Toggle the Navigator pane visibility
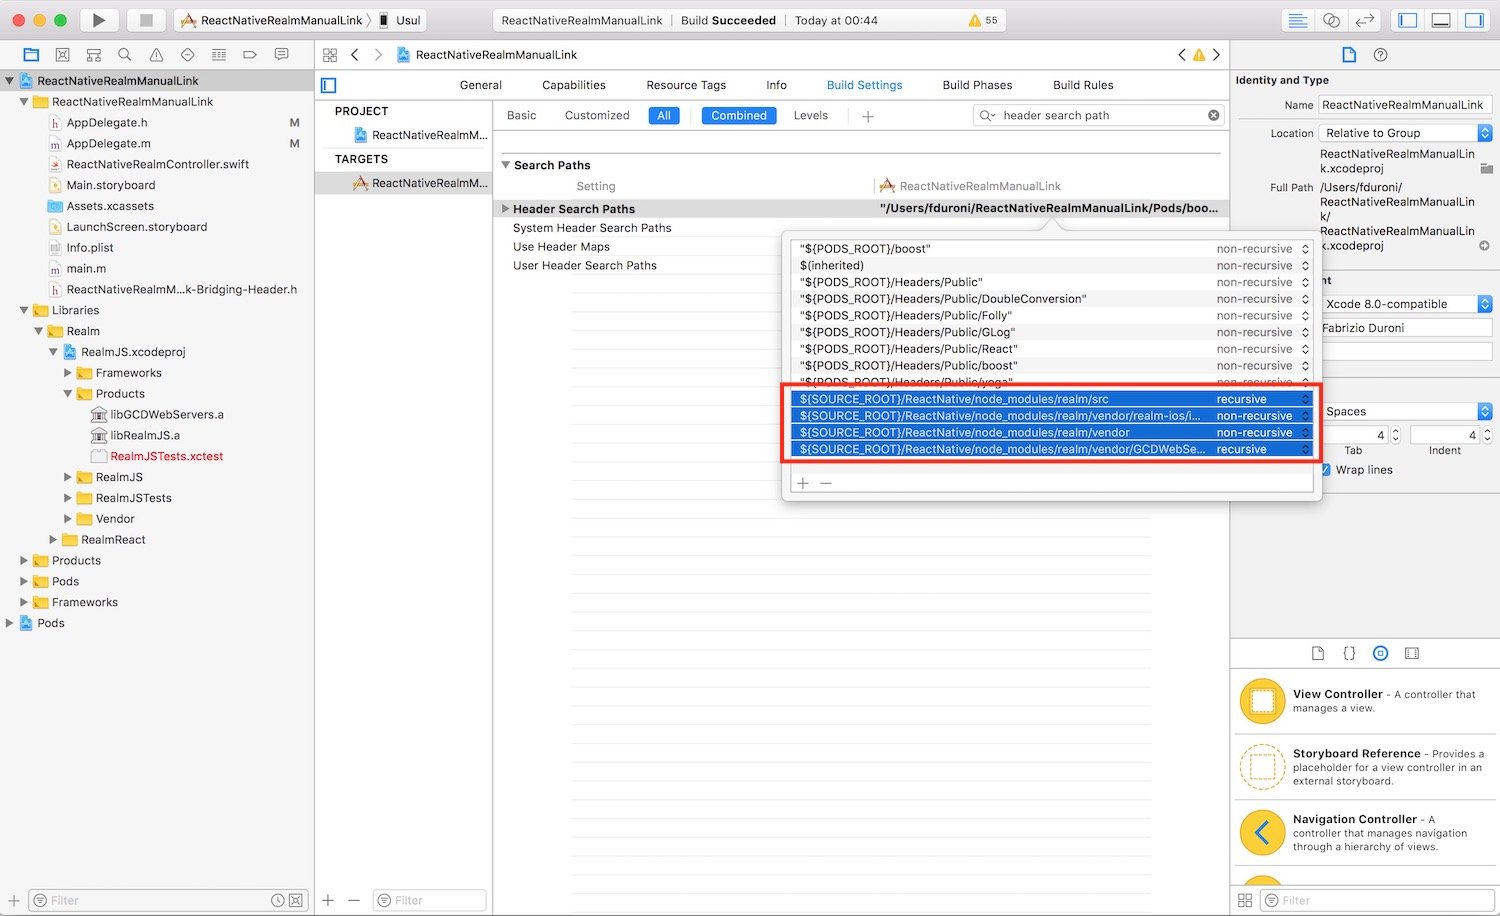The height and width of the screenshot is (916, 1500). click(1408, 20)
